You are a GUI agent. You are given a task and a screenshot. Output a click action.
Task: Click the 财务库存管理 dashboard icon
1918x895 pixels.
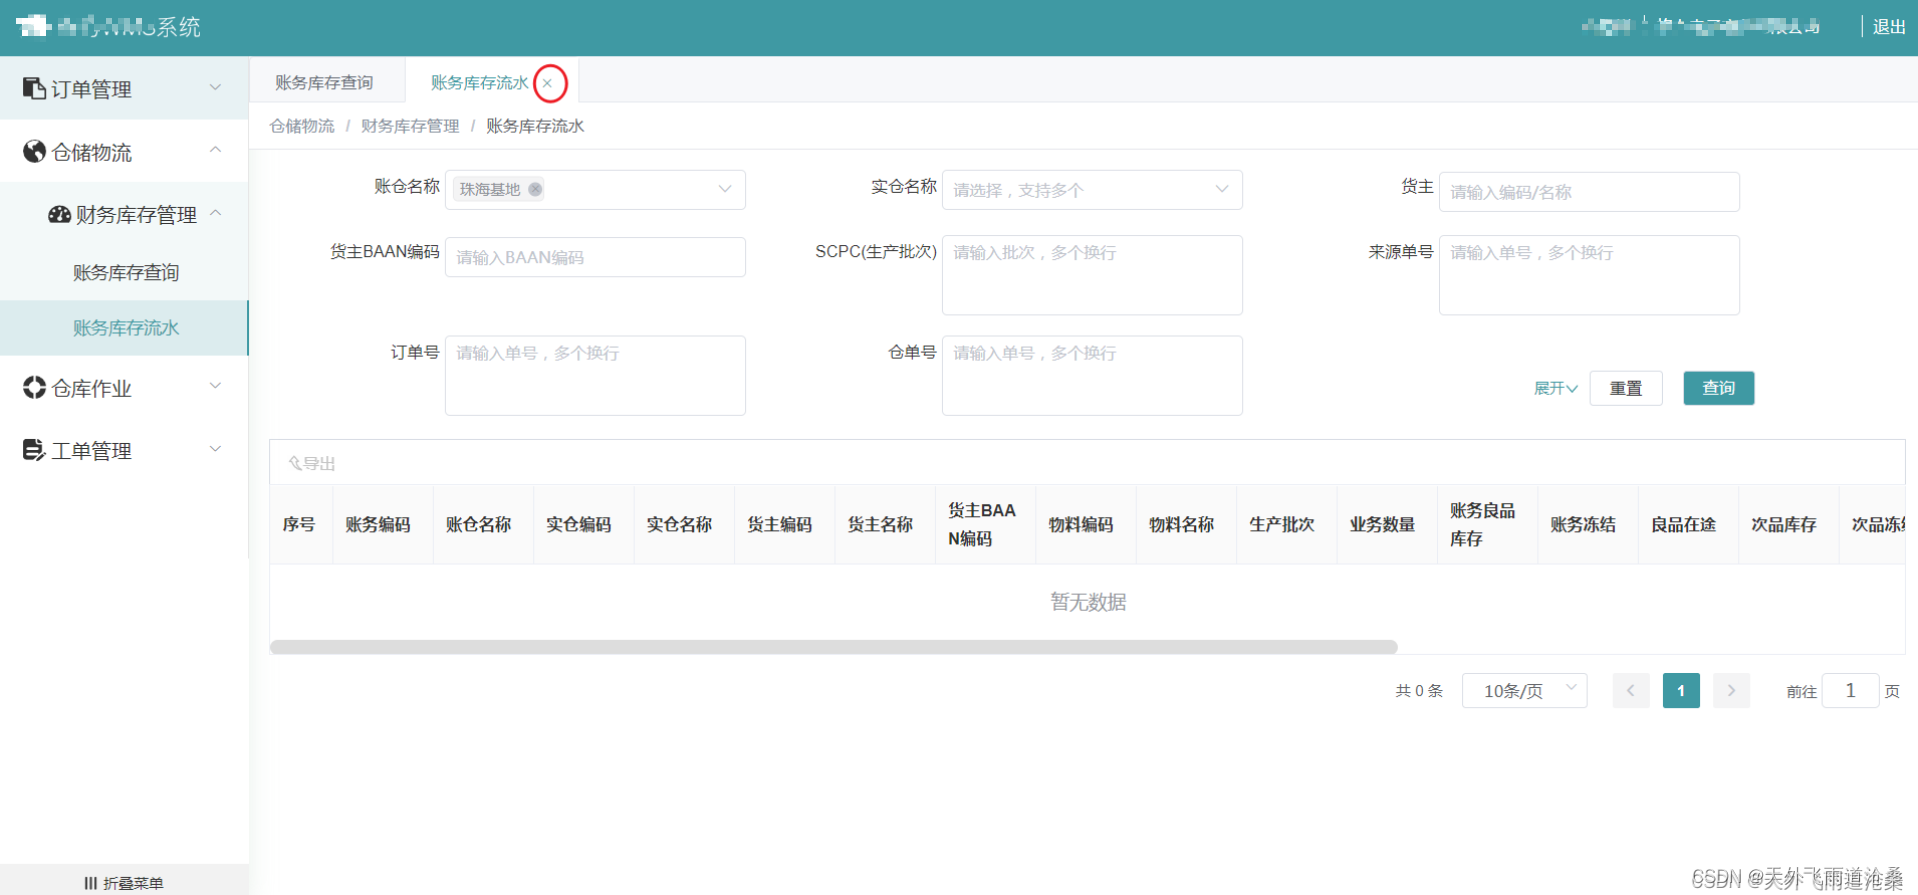pyautogui.click(x=59, y=214)
